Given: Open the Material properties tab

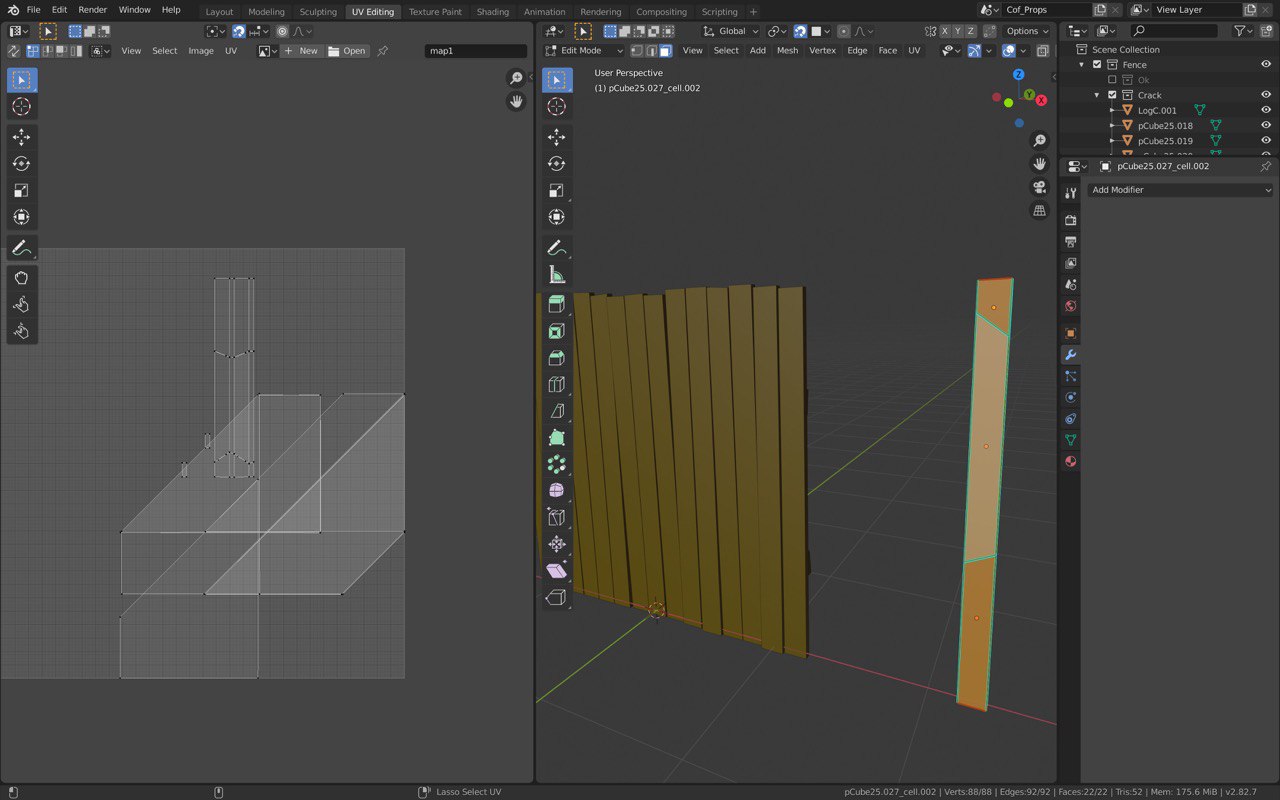Looking at the screenshot, I should 1070,462.
